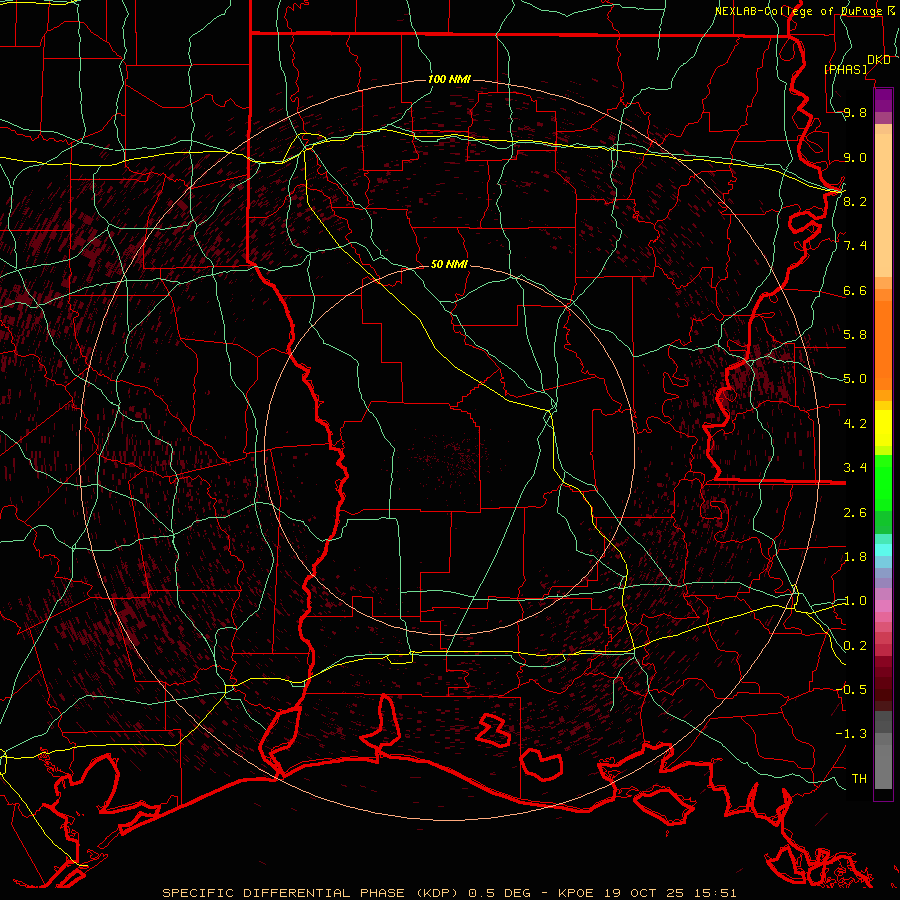Click the yellow segment of the color scale
This screenshot has width=900, height=900.
pos(883,428)
